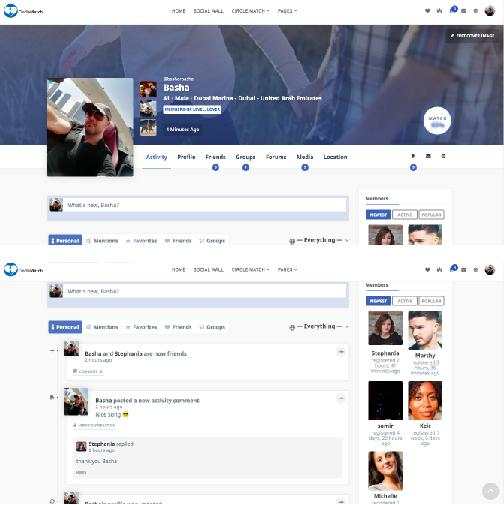Image resolution: width=504 pixels, height=505 pixels.
Task: Expand CIRCLE MATCH menu in the cover-photo page's header
Action: coord(250,11)
